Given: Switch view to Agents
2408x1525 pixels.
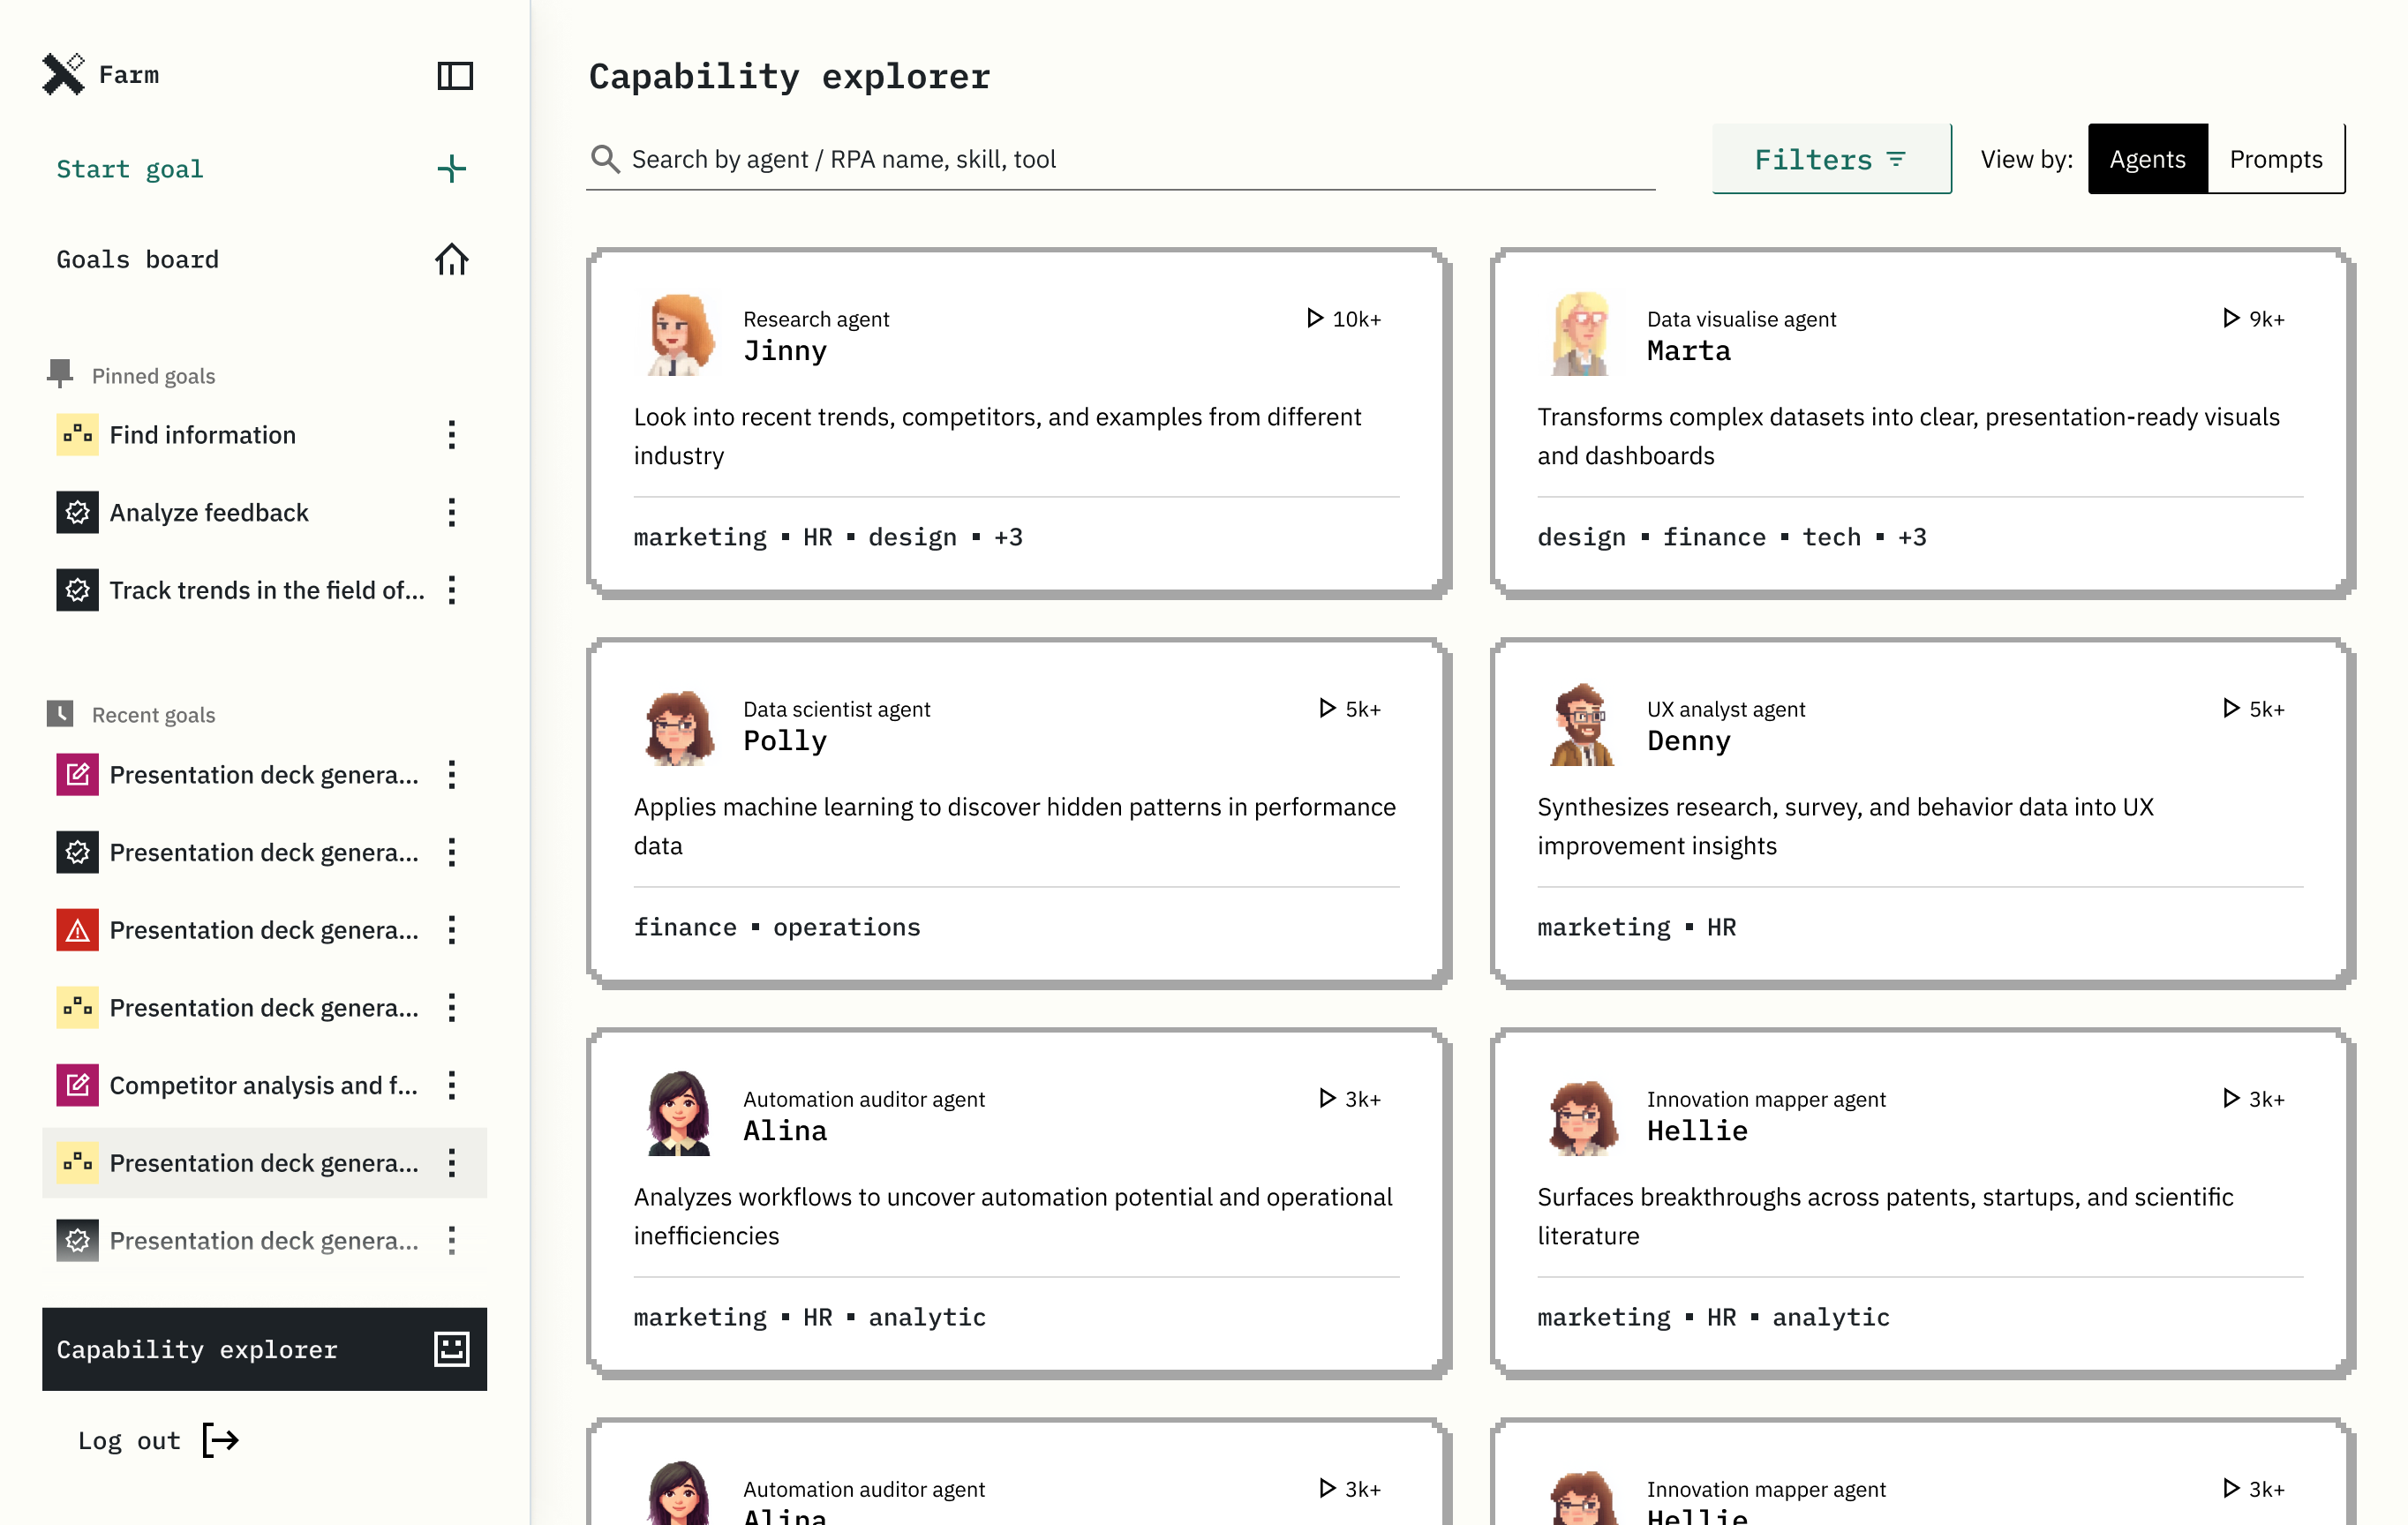Looking at the screenshot, I should [2147, 159].
